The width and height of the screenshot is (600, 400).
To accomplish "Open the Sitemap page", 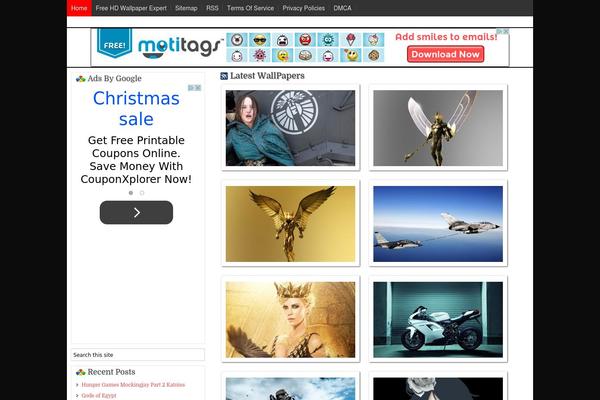I will [x=186, y=8].
